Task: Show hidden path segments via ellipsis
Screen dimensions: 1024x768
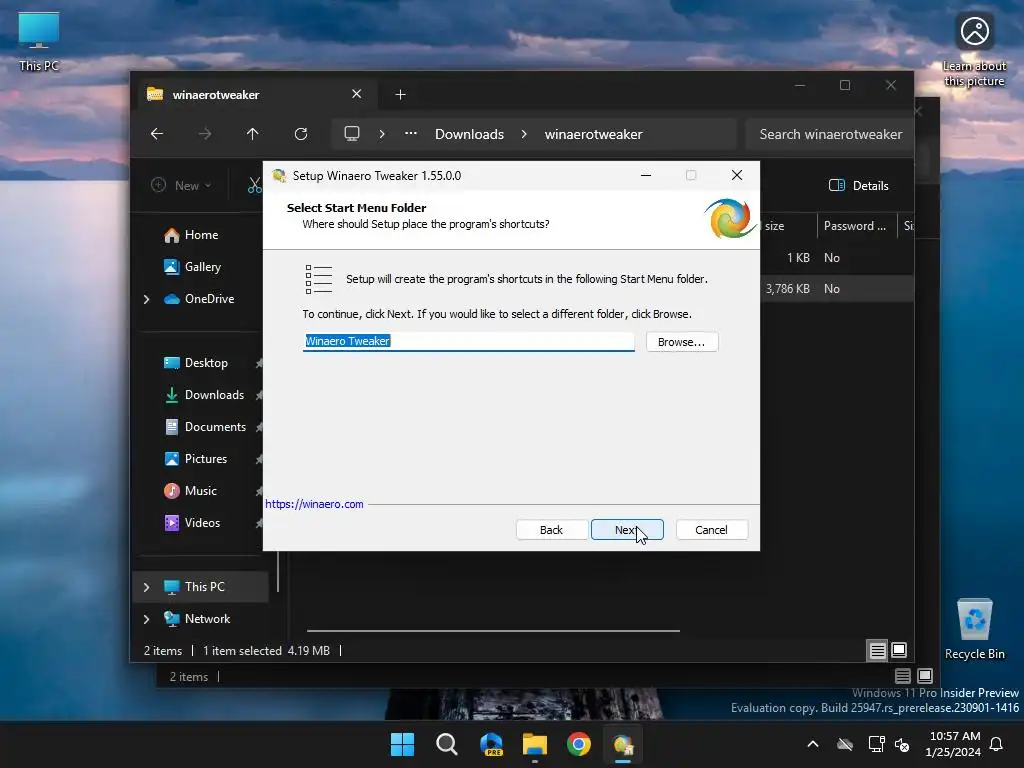Action: click(411, 134)
